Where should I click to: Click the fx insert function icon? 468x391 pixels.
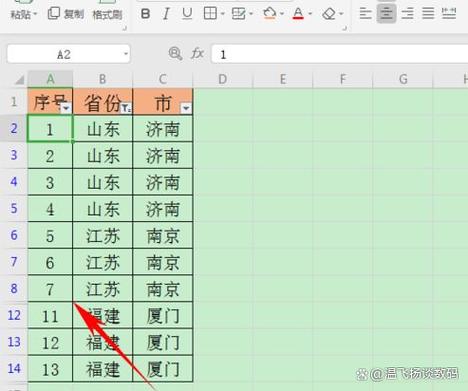click(197, 53)
